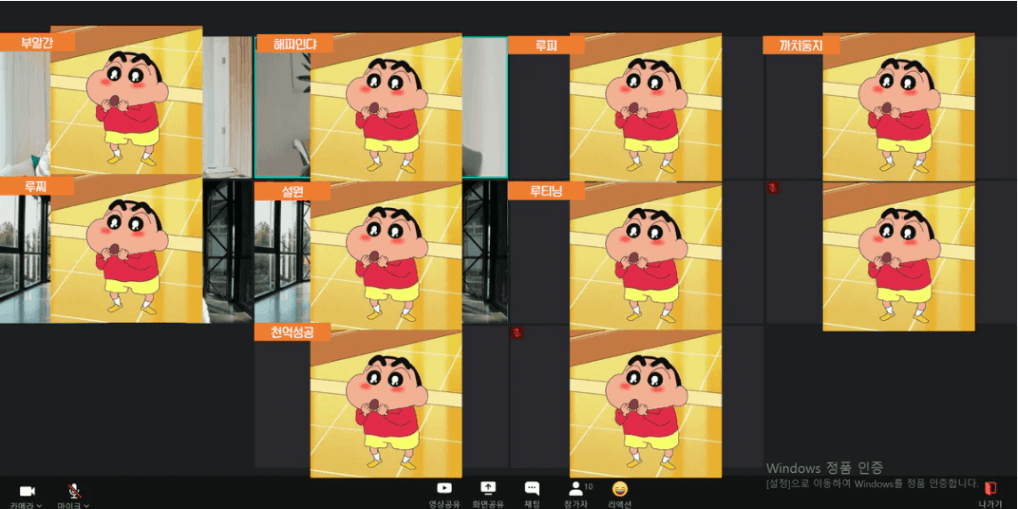Select the participant tile labeled 해피인다
The image size is (1018, 509).
coord(380,106)
